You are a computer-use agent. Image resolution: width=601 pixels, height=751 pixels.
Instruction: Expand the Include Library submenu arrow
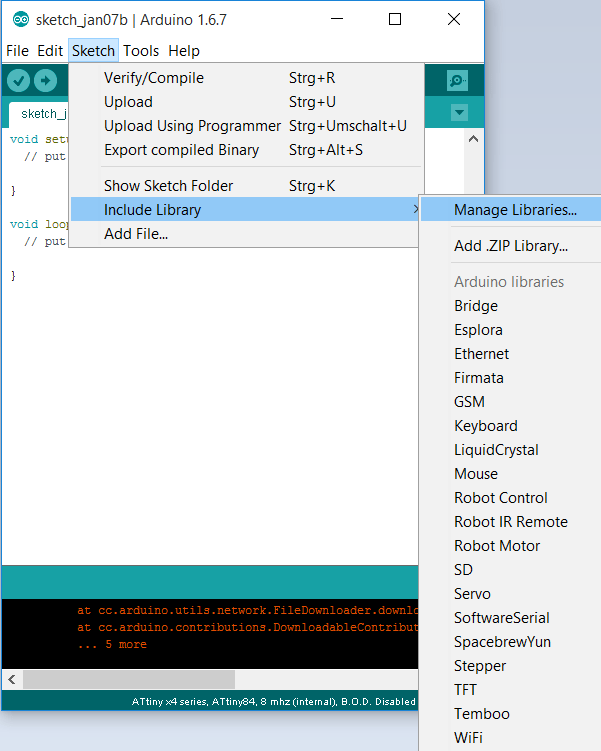[x=415, y=210]
